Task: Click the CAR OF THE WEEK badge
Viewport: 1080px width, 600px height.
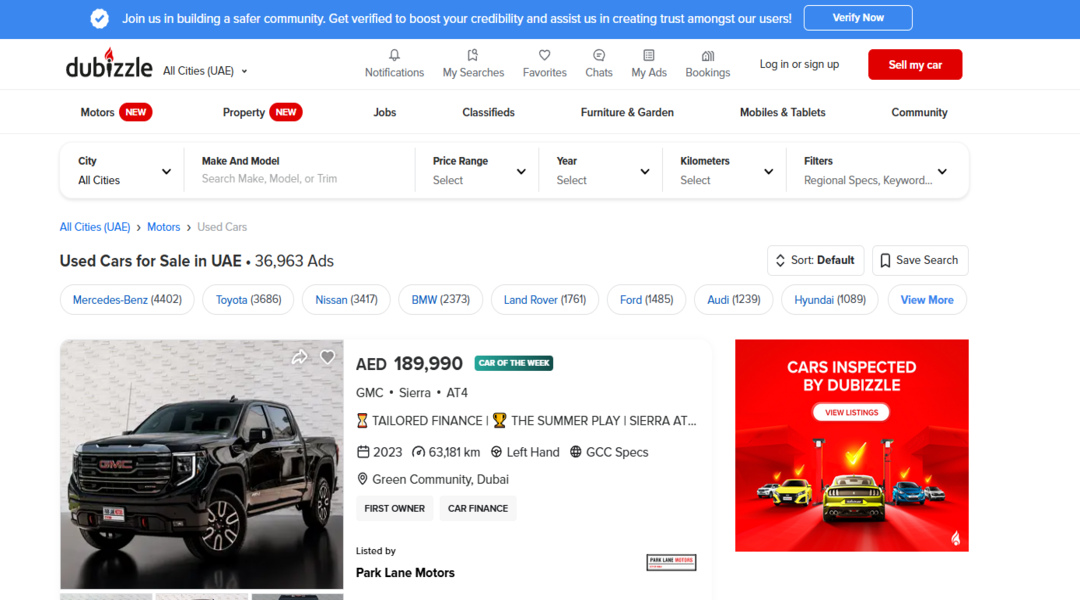Action: coord(514,363)
